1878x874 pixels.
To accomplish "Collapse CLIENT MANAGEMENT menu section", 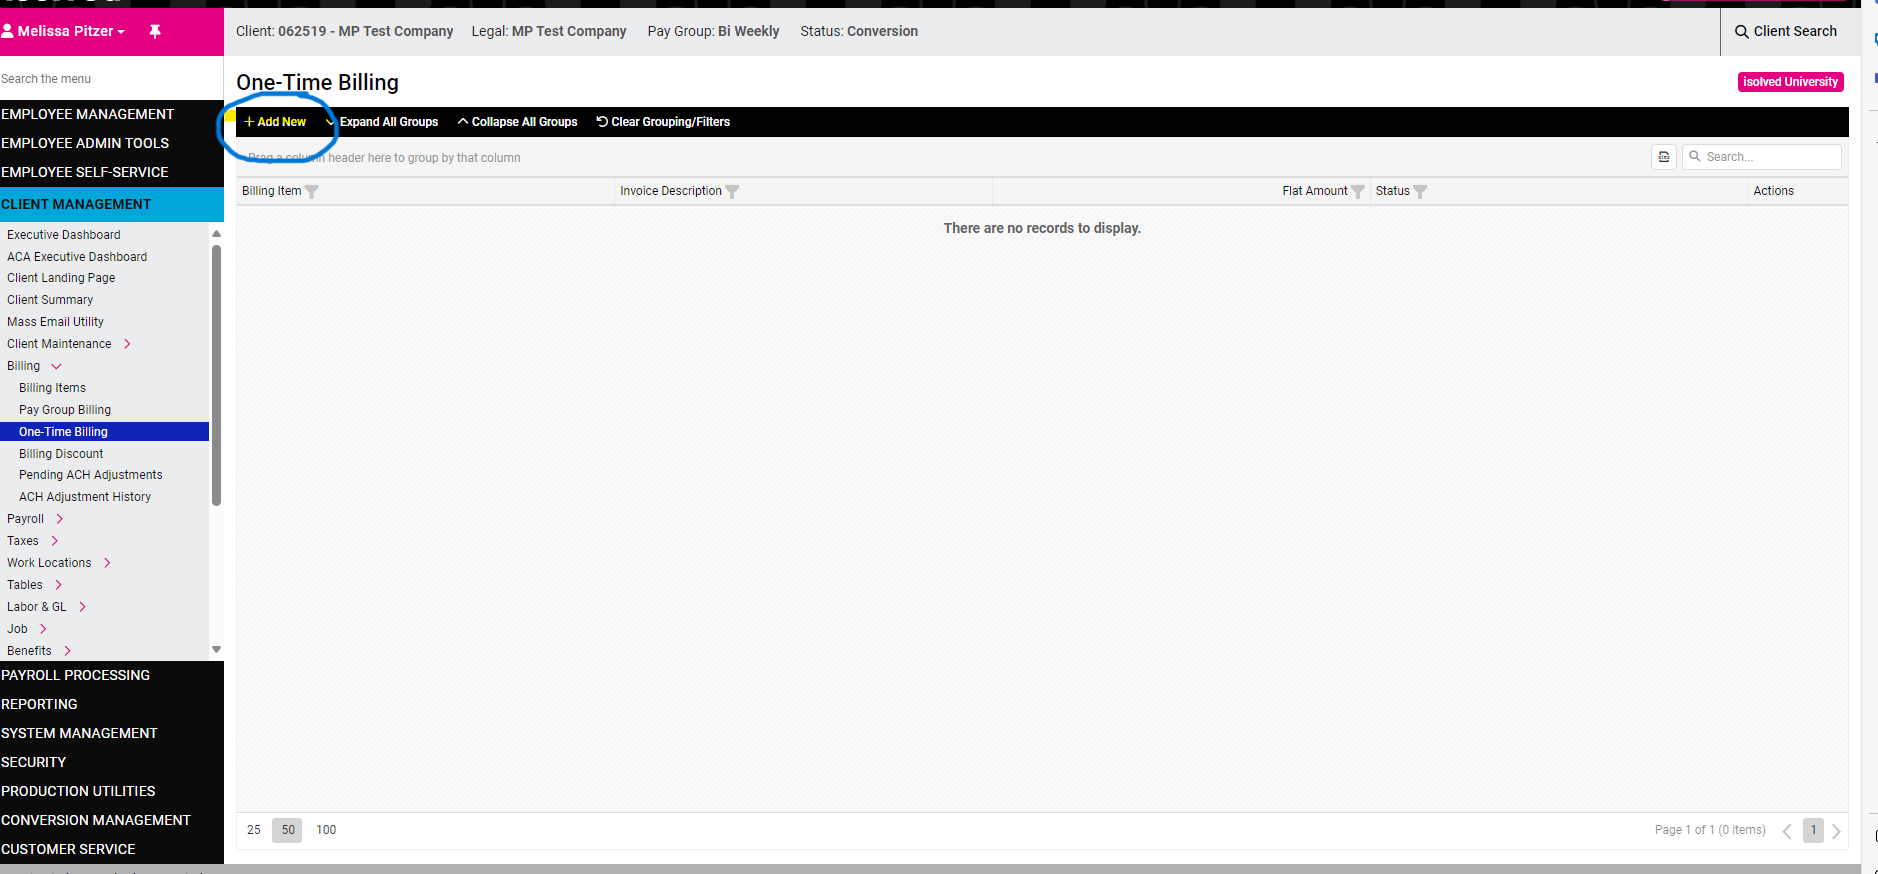I will coord(112,204).
